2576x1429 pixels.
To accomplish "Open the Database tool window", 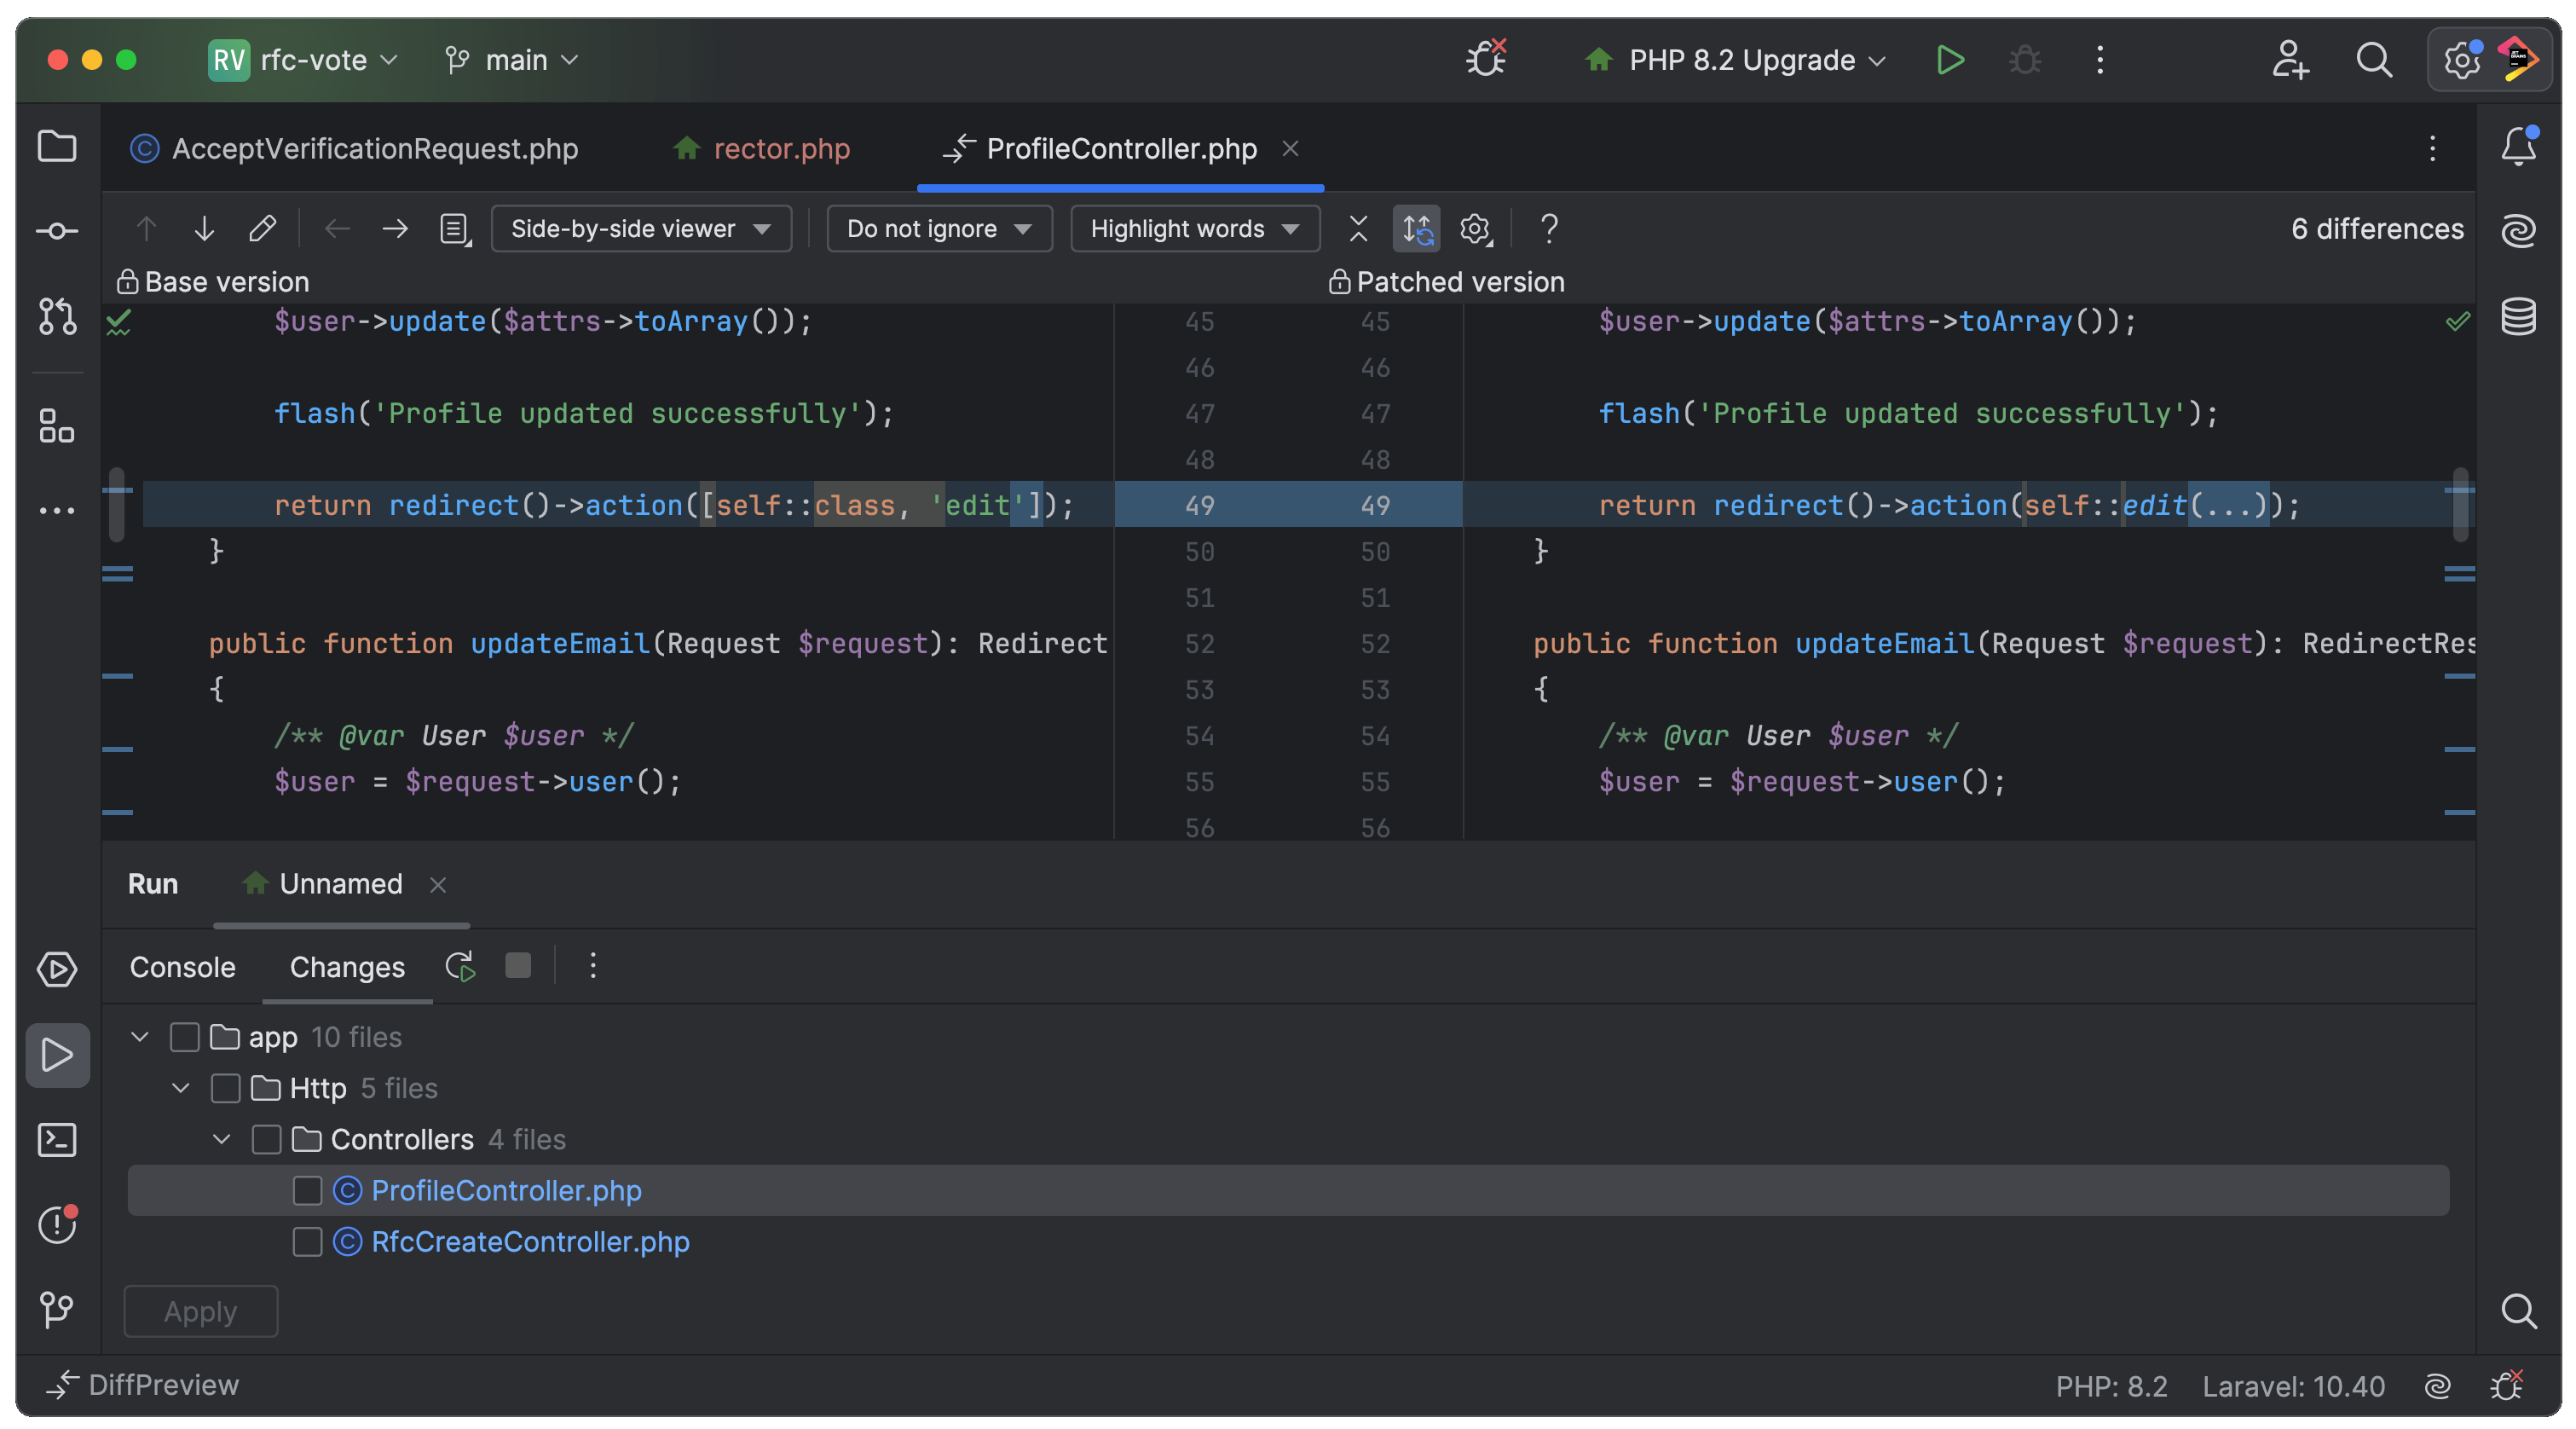I will (2519, 317).
